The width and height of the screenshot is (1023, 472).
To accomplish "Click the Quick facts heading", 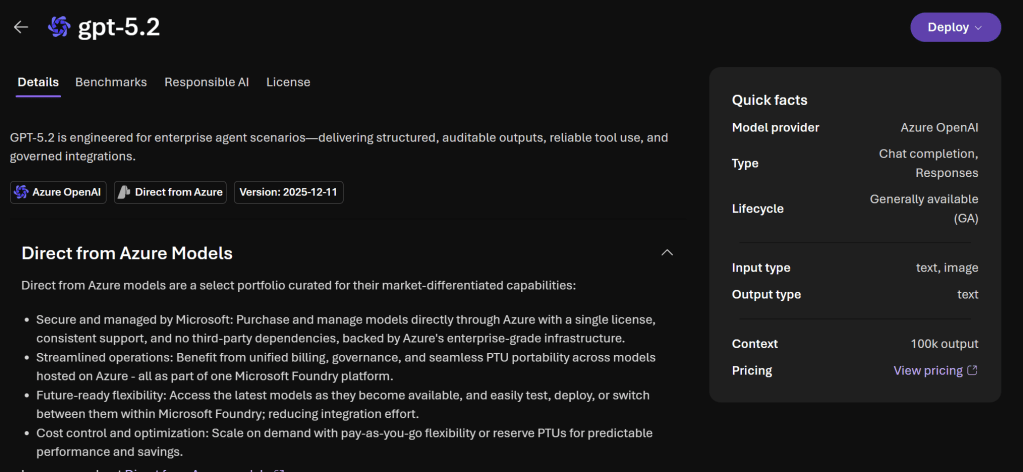I will tap(769, 100).
